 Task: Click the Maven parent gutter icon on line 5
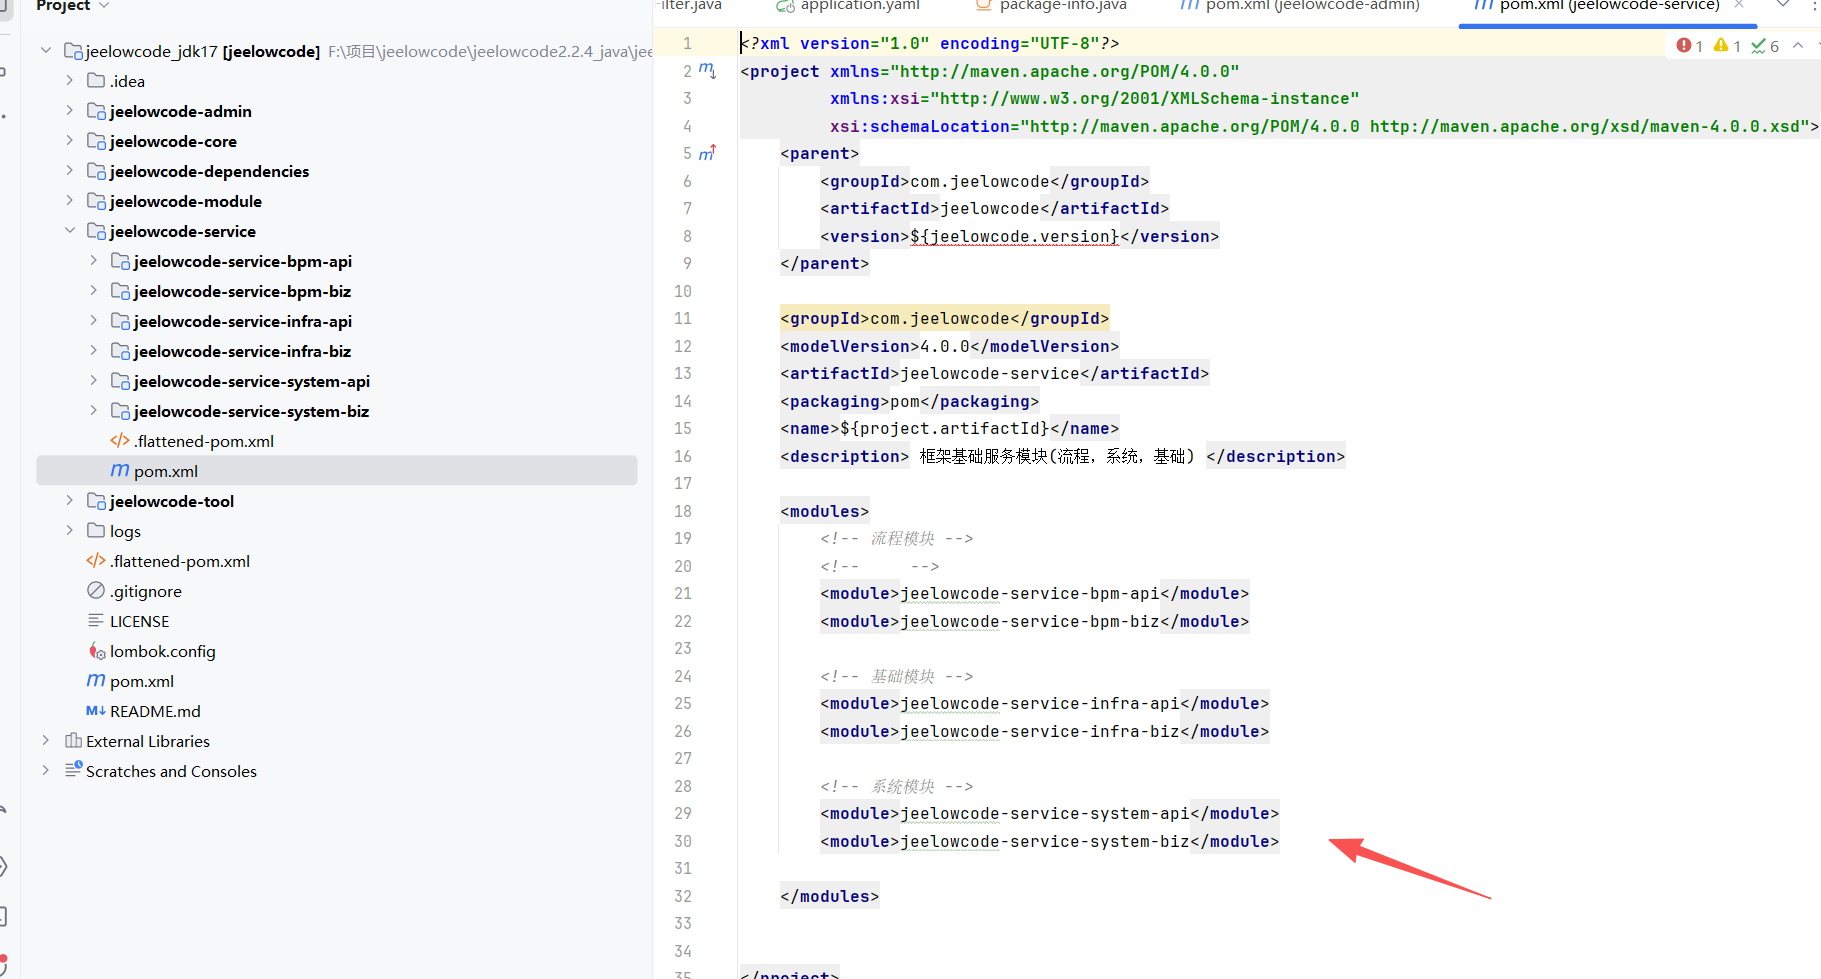click(707, 153)
